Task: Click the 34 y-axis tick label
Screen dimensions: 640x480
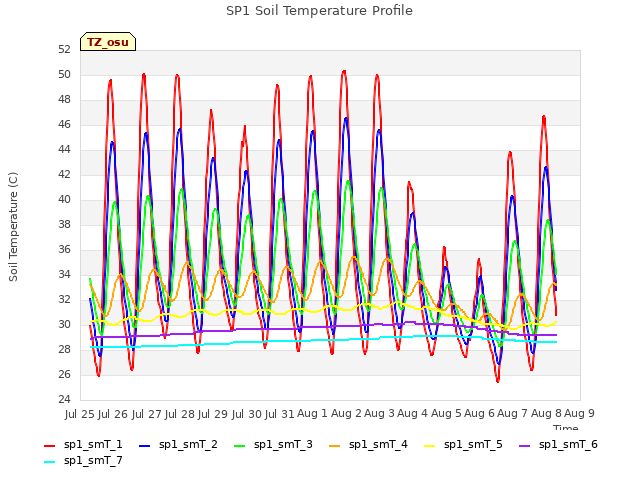Action: point(64,275)
